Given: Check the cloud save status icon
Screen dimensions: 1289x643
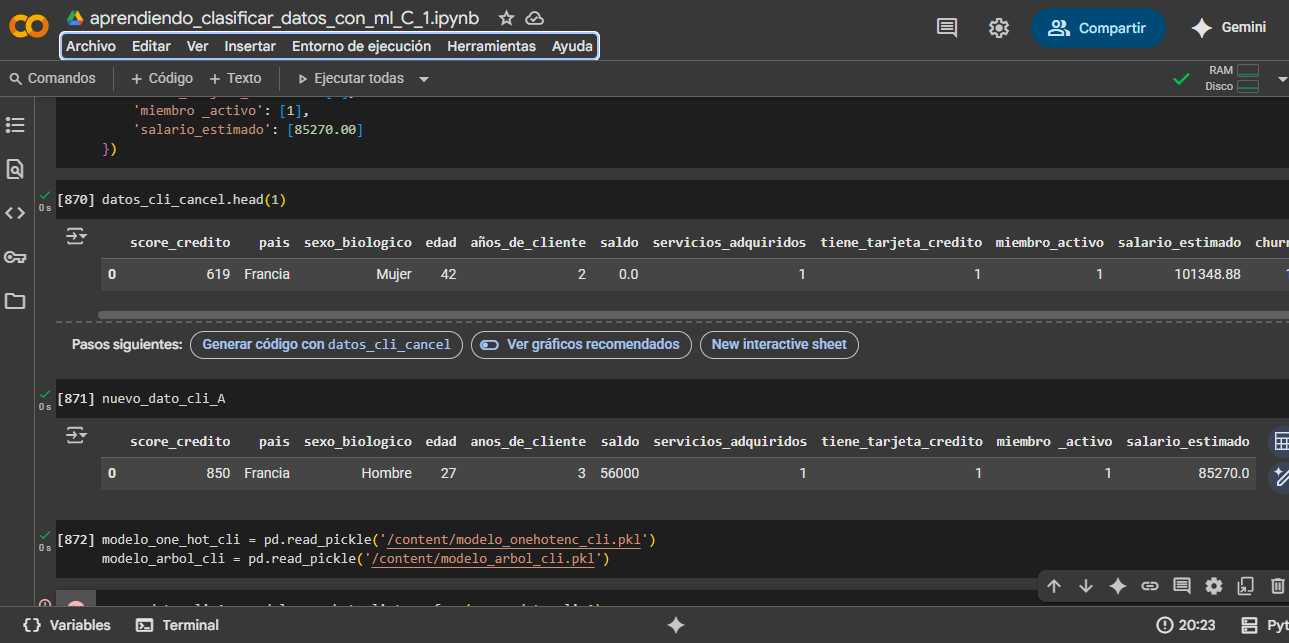Looking at the screenshot, I should click(x=534, y=18).
